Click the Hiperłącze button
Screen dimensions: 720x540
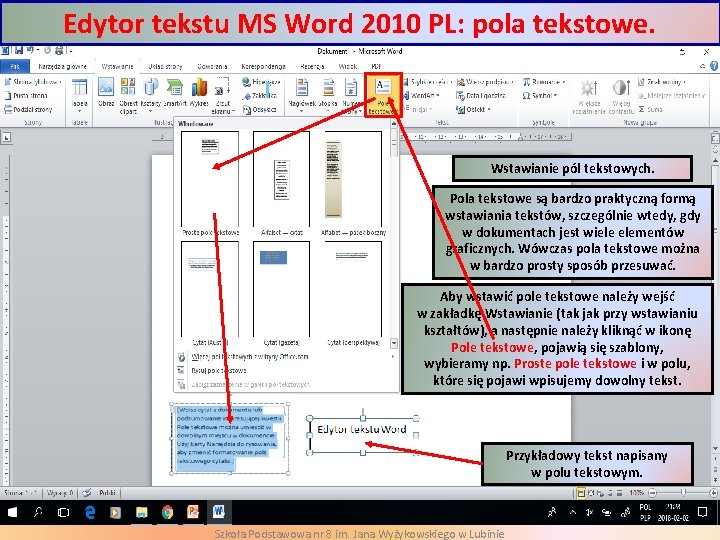[x=261, y=82]
